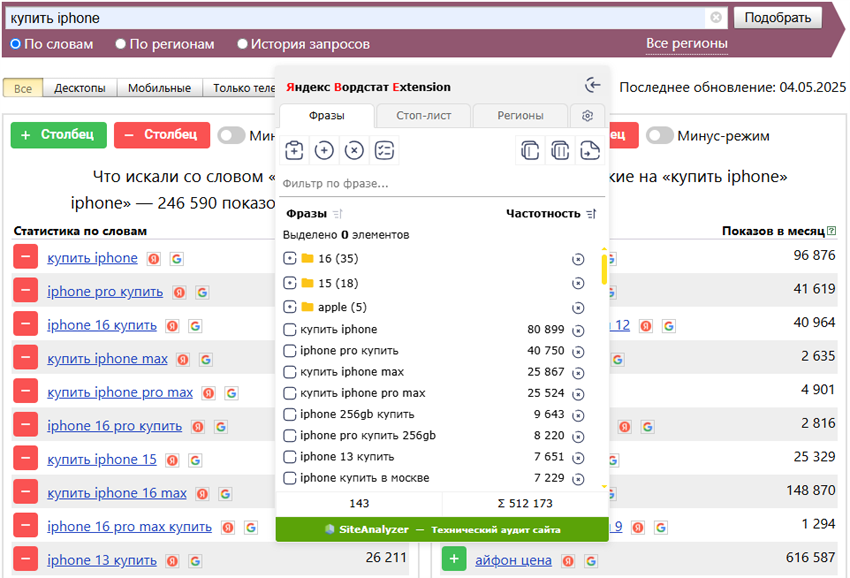Click Yandex icon next to "айфон цена"

tap(568, 561)
